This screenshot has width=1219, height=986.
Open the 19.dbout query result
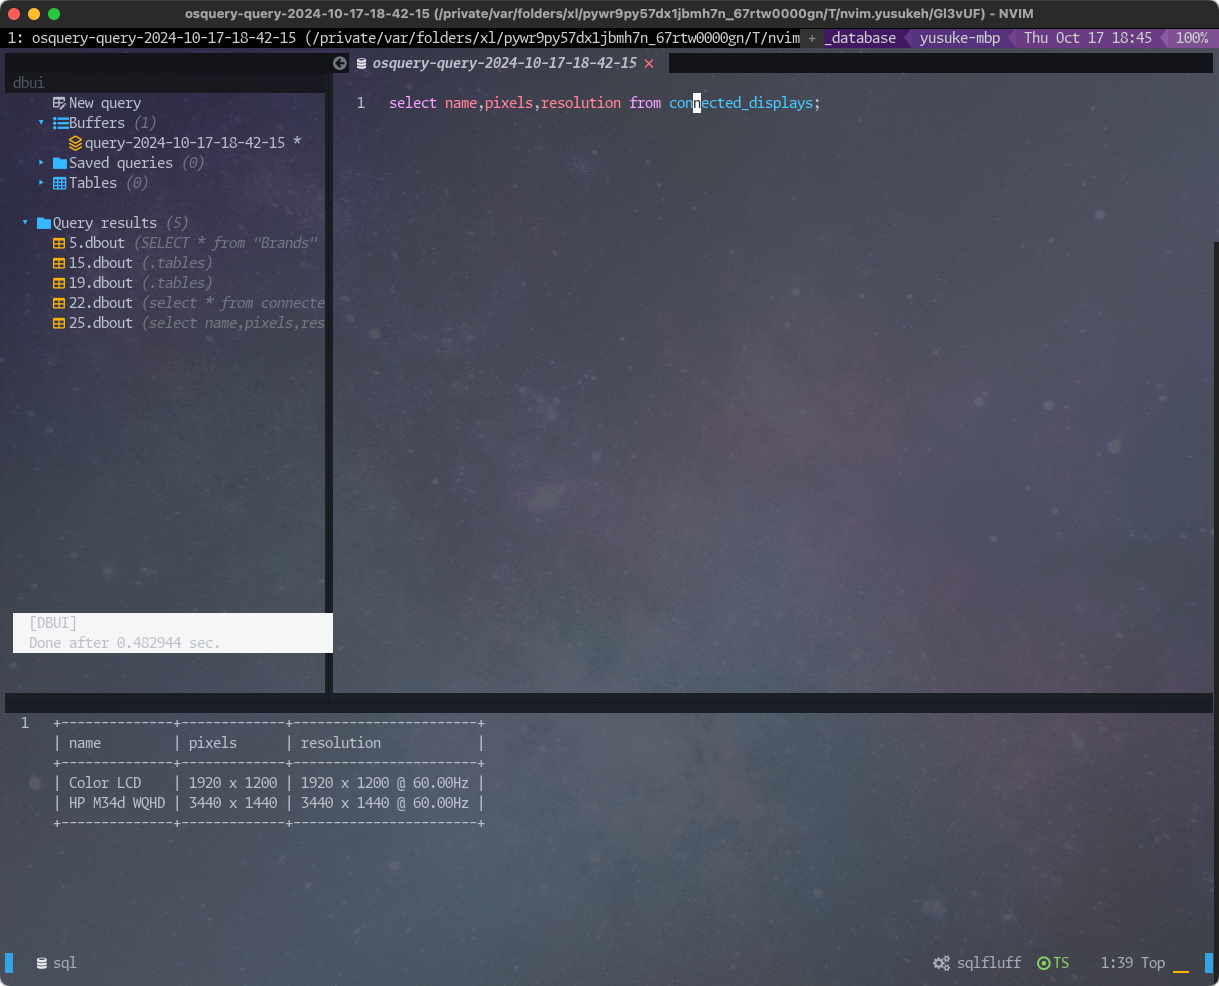point(101,283)
